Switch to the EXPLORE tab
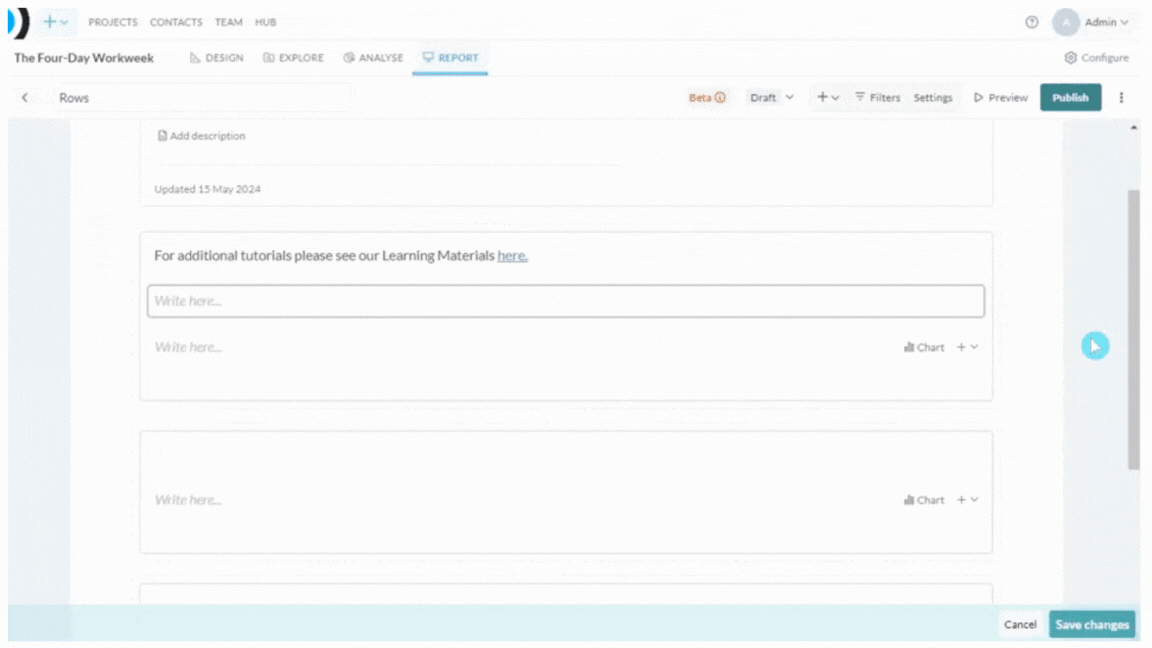This screenshot has height=648, width=1152. point(293,57)
